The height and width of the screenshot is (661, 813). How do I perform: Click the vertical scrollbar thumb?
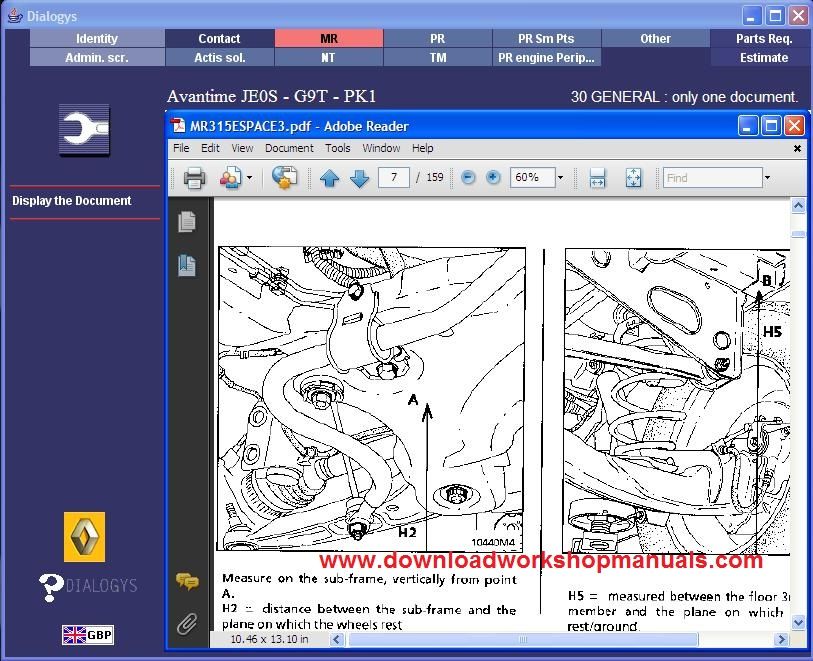pyautogui.click(x=798, y=233)
